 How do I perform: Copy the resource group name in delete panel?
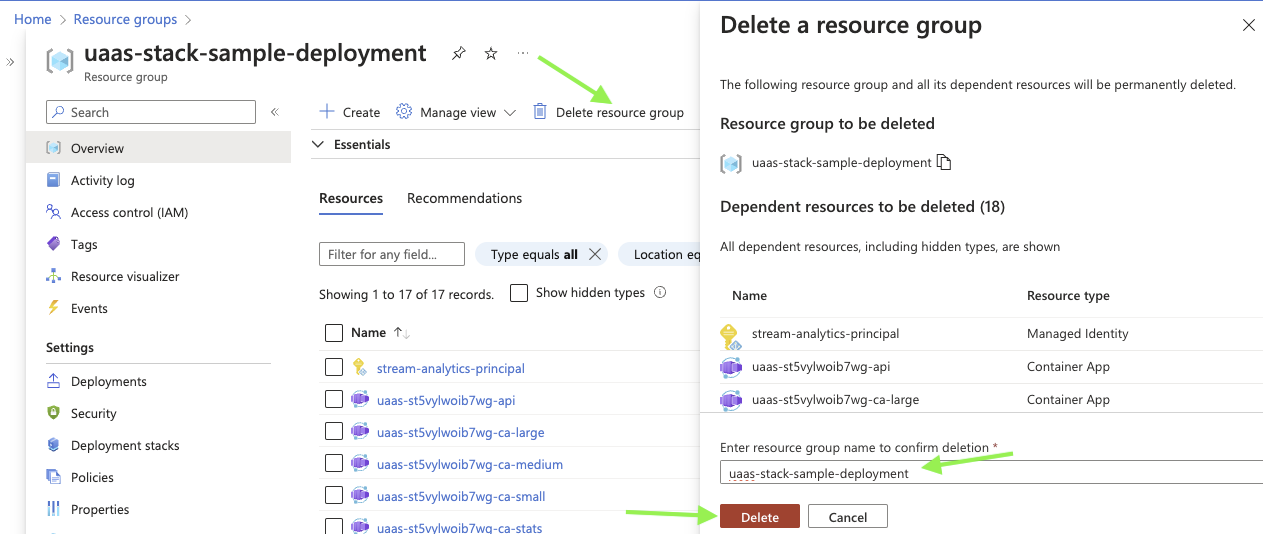(944, 162)
